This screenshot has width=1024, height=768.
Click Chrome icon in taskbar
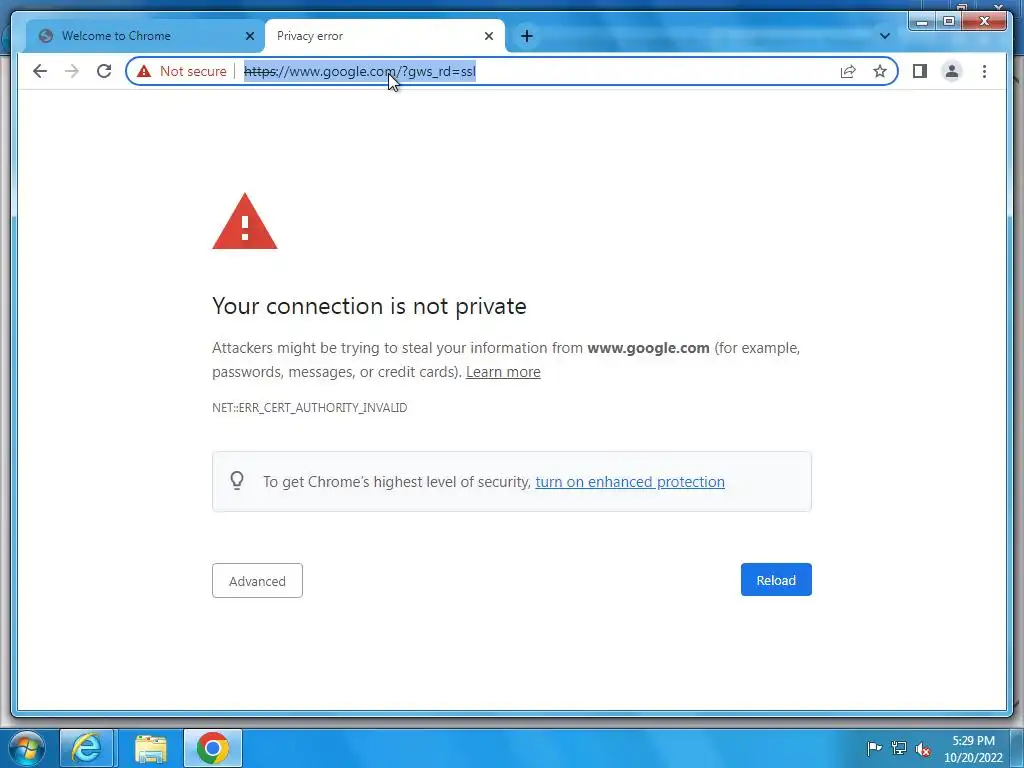tap(213, 748)
